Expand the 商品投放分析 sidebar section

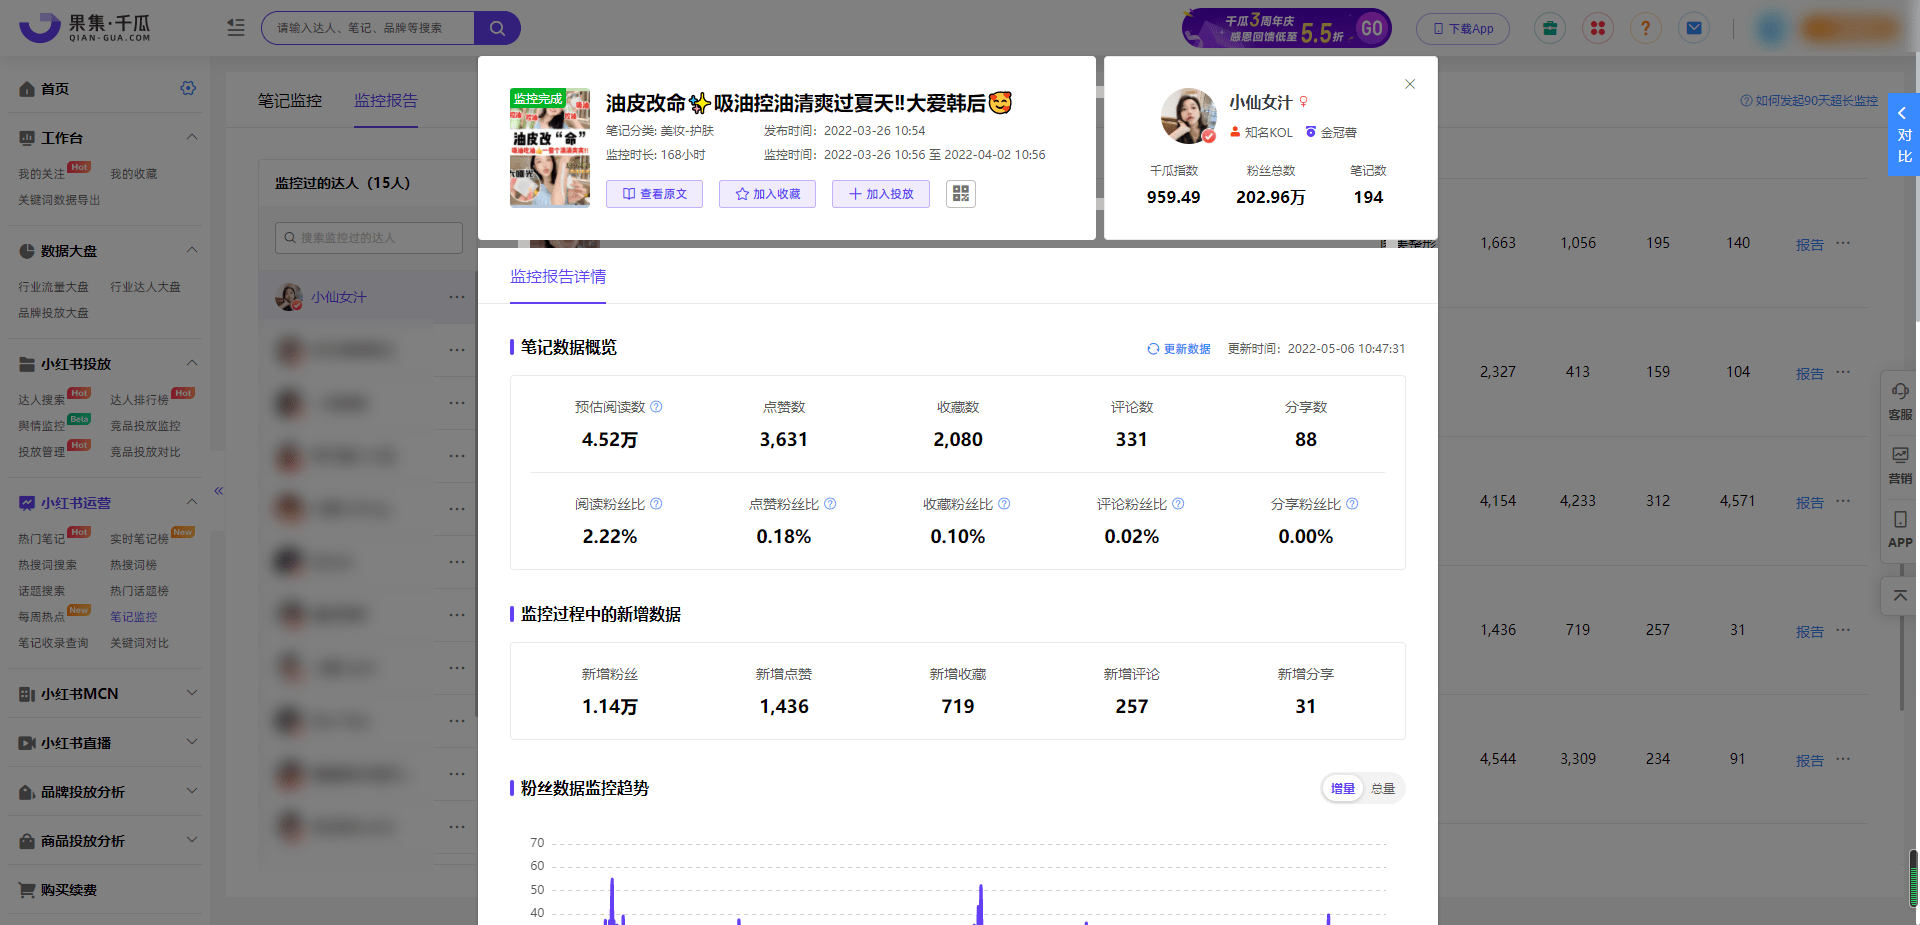coord(192,840)
